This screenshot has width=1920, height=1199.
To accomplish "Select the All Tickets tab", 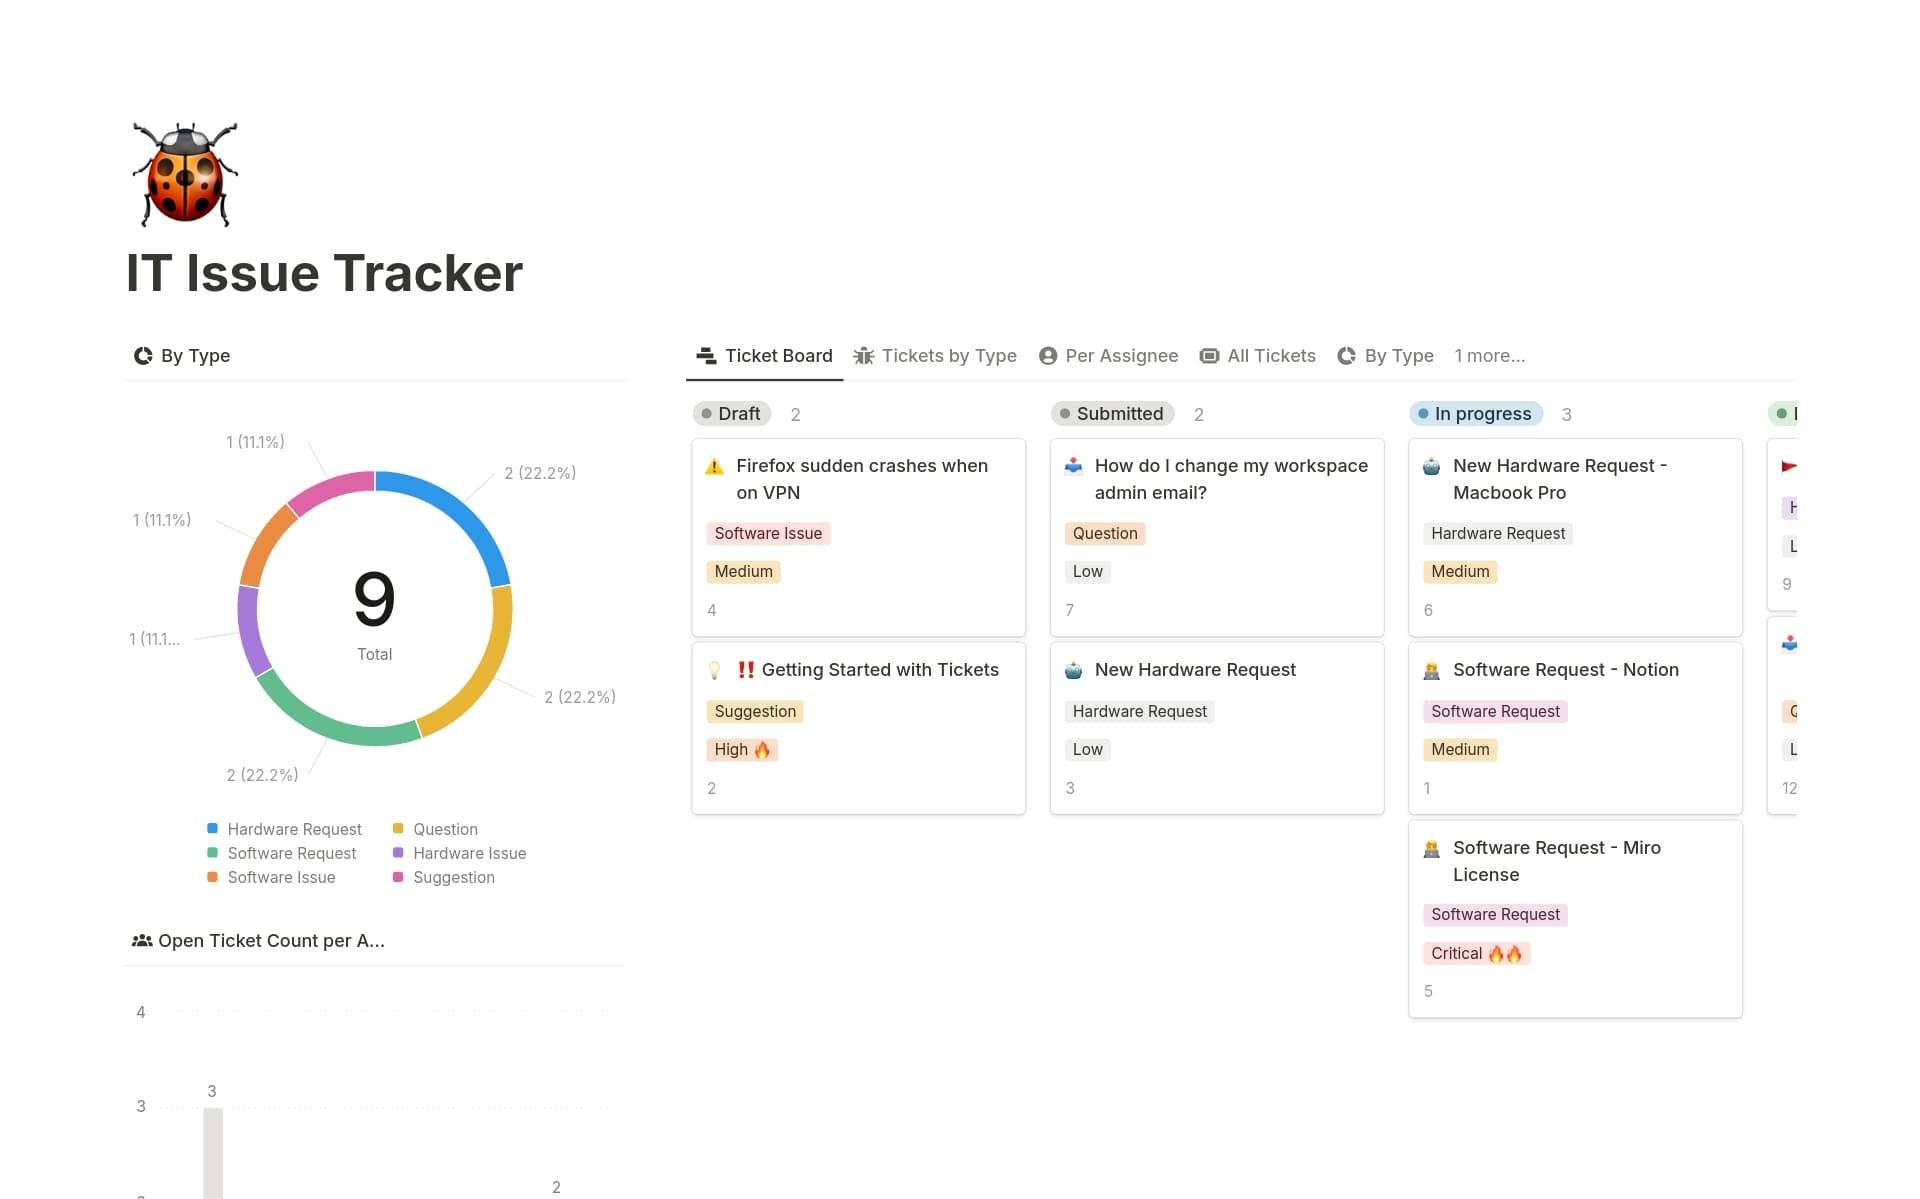I will coord(1257,356).
